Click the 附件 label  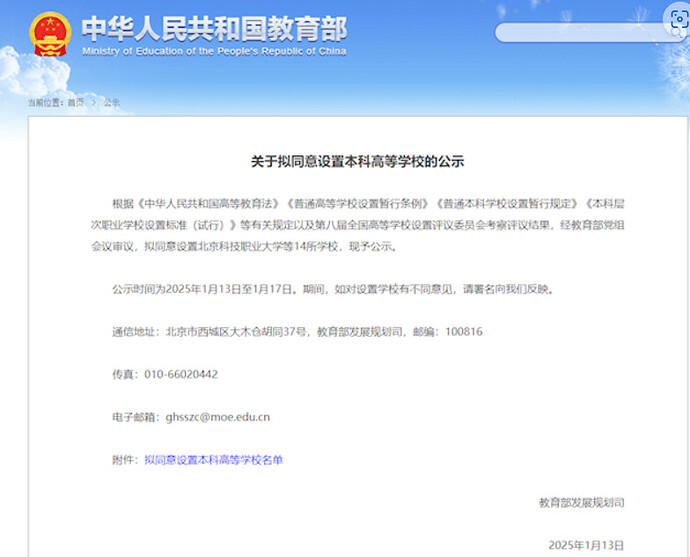123,460
